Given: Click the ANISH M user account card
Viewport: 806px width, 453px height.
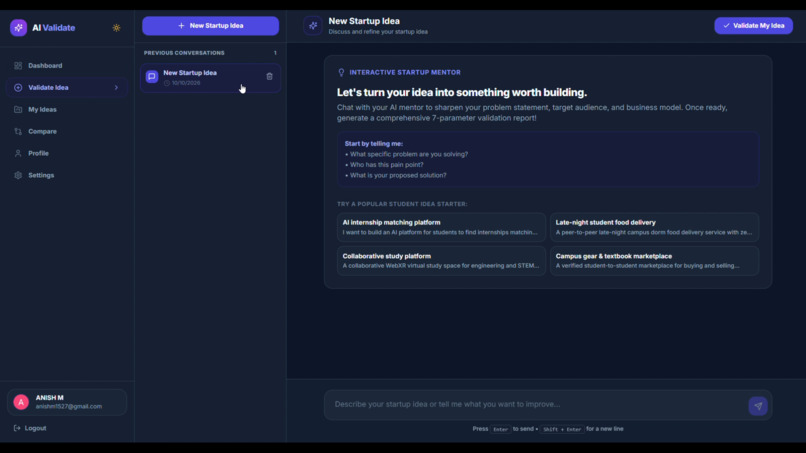Looking at the screenshot, I should coord(67,402).
